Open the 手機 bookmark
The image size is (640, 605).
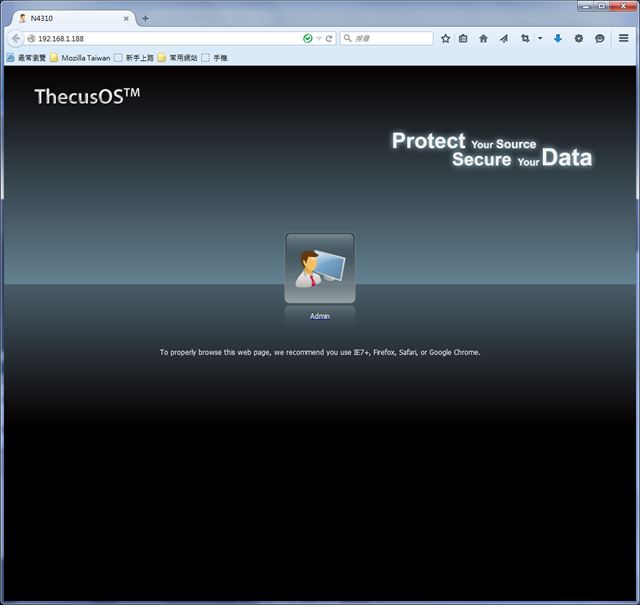215,58
